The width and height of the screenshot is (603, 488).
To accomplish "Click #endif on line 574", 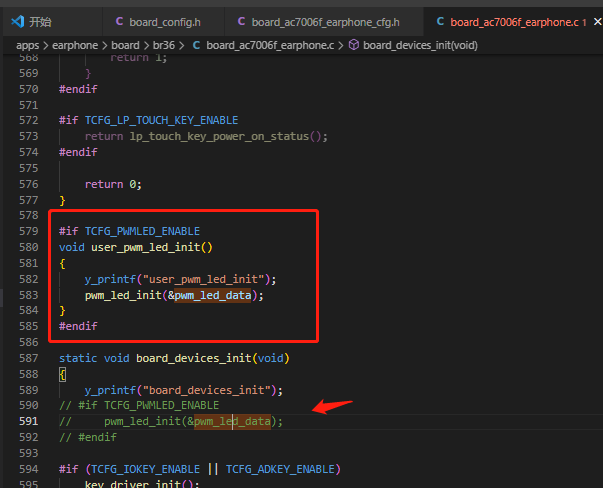I will pyautogui.click(x=78, y=152).
